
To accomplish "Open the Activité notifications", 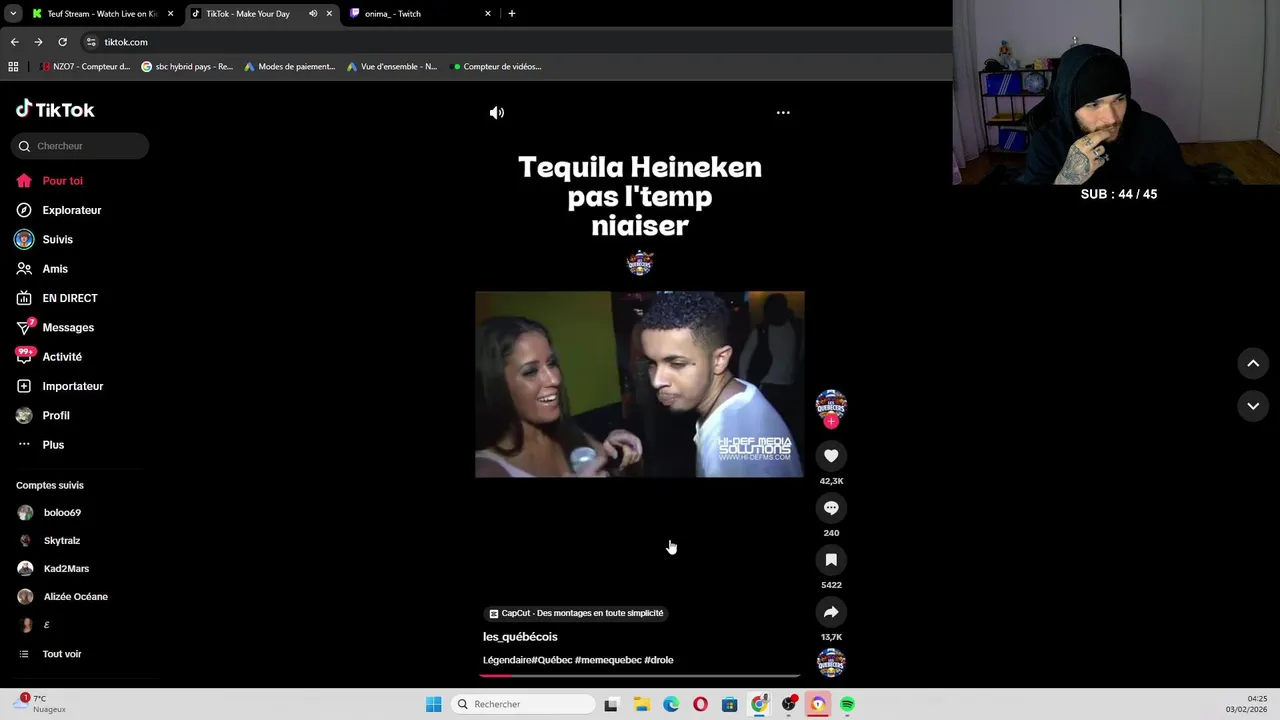I will click(49, 357).
